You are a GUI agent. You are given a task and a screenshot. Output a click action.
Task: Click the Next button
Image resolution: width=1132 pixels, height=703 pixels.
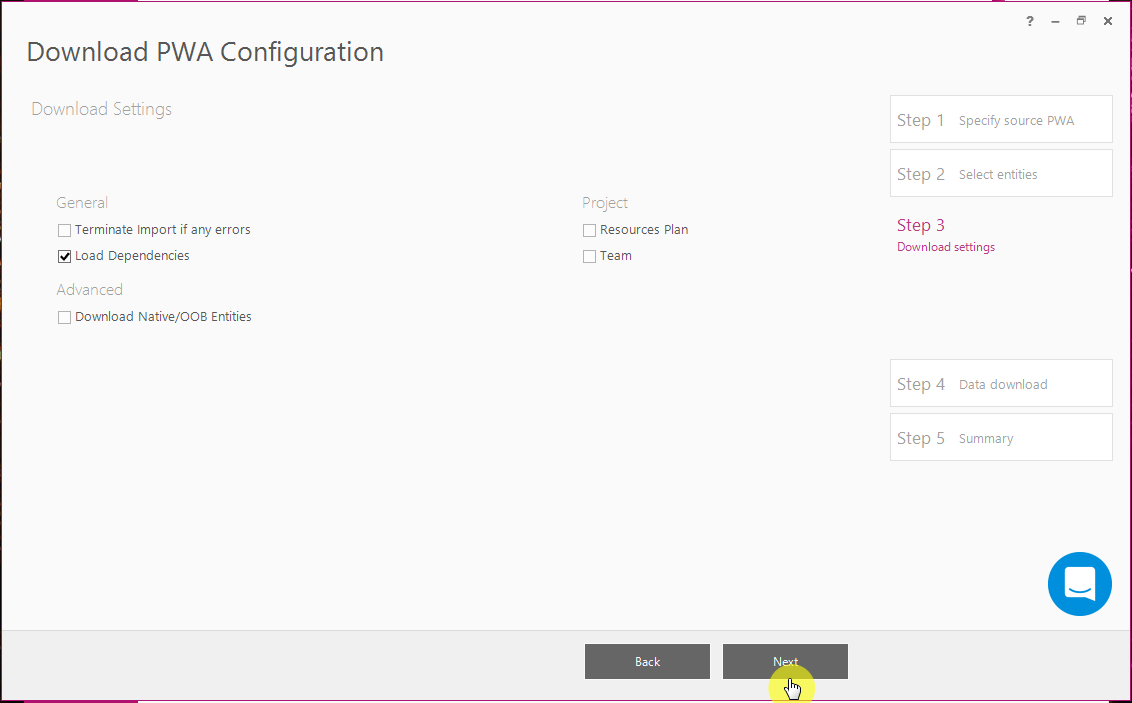(785, 662)
